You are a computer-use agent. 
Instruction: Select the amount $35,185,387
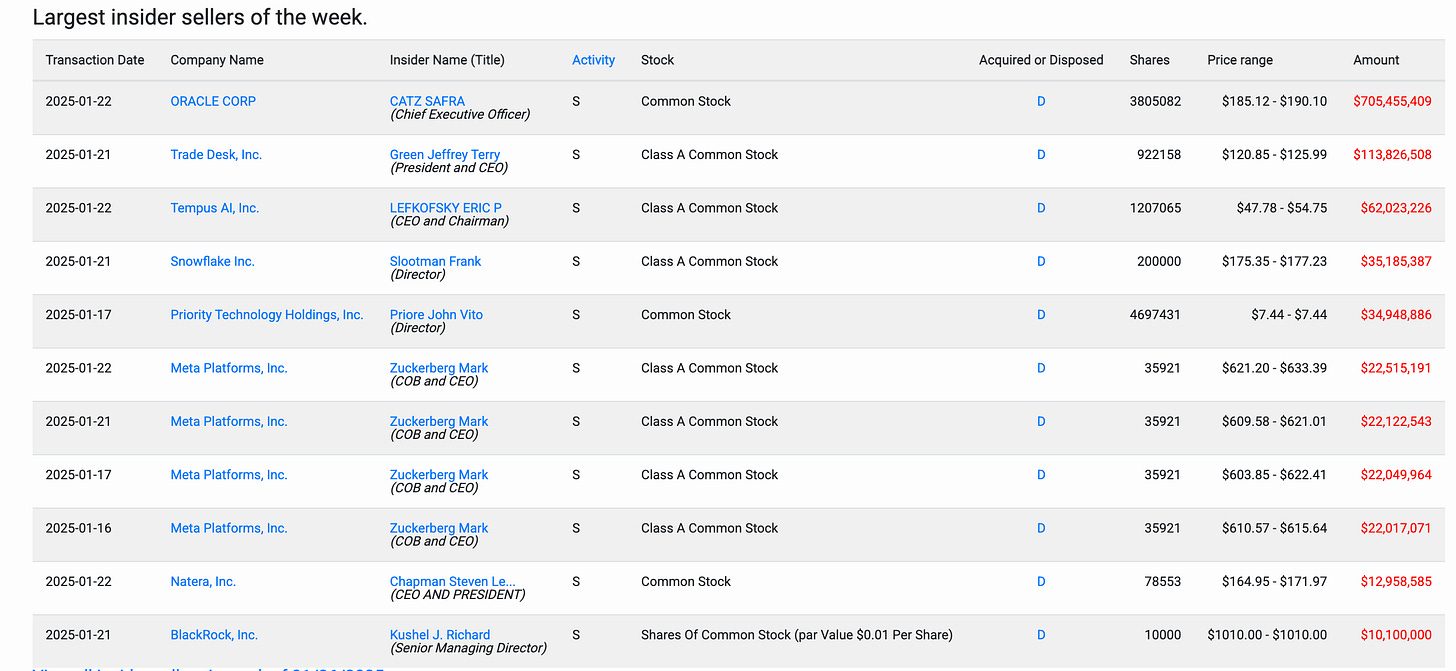[1396, 261]
